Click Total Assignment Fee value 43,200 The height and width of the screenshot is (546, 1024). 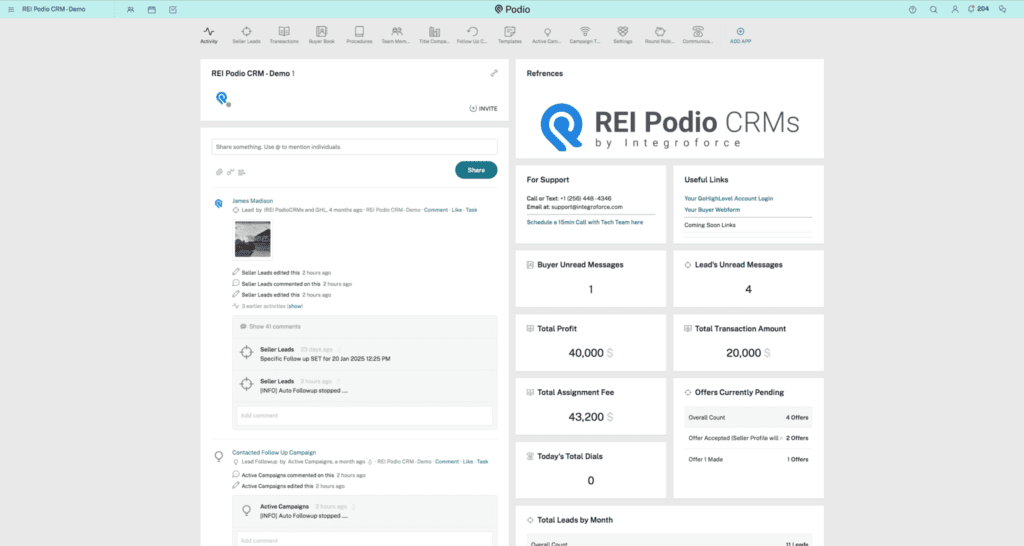(x=586, y=417)
